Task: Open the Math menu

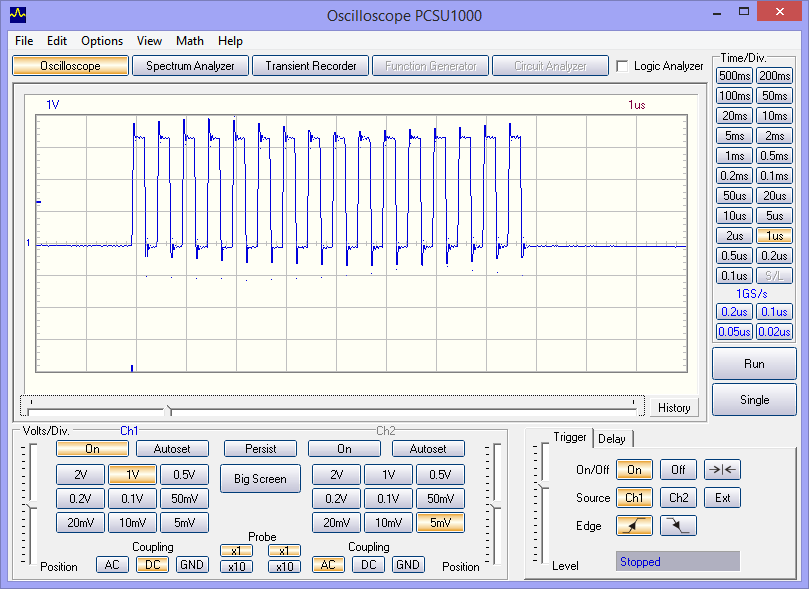Action: 189,41
